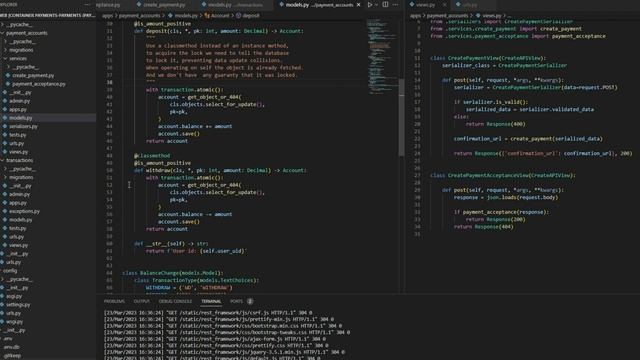Select the views.py tab in the right editor

pyautogui.click(x=426, y=5)
